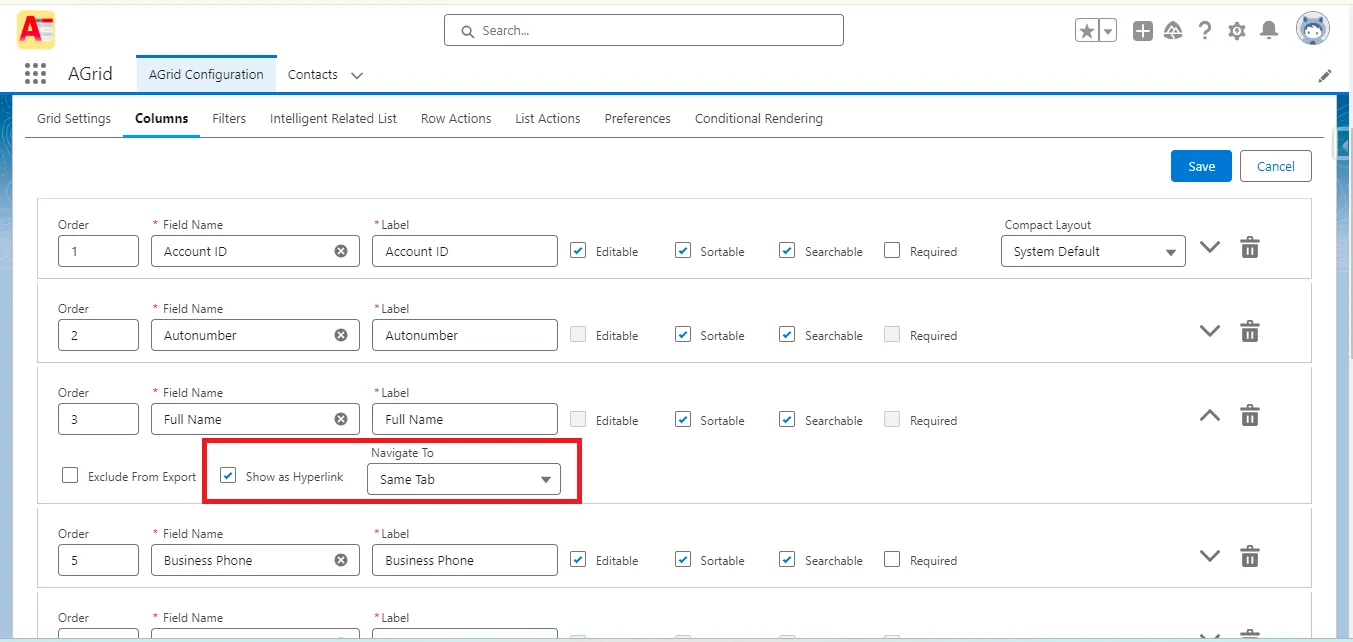The image size is (1353, 642).
Task: Open the App Launcher waffle icon
Action: click(34, 73)
